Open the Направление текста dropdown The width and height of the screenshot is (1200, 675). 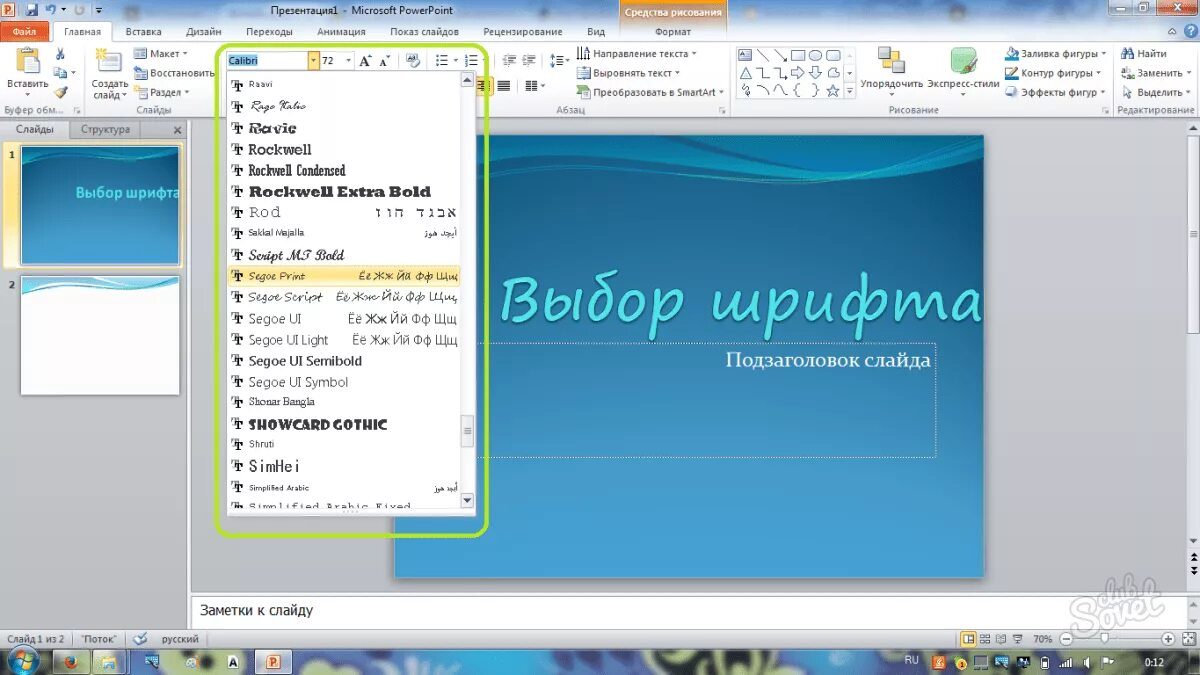(x=636, y=54)
